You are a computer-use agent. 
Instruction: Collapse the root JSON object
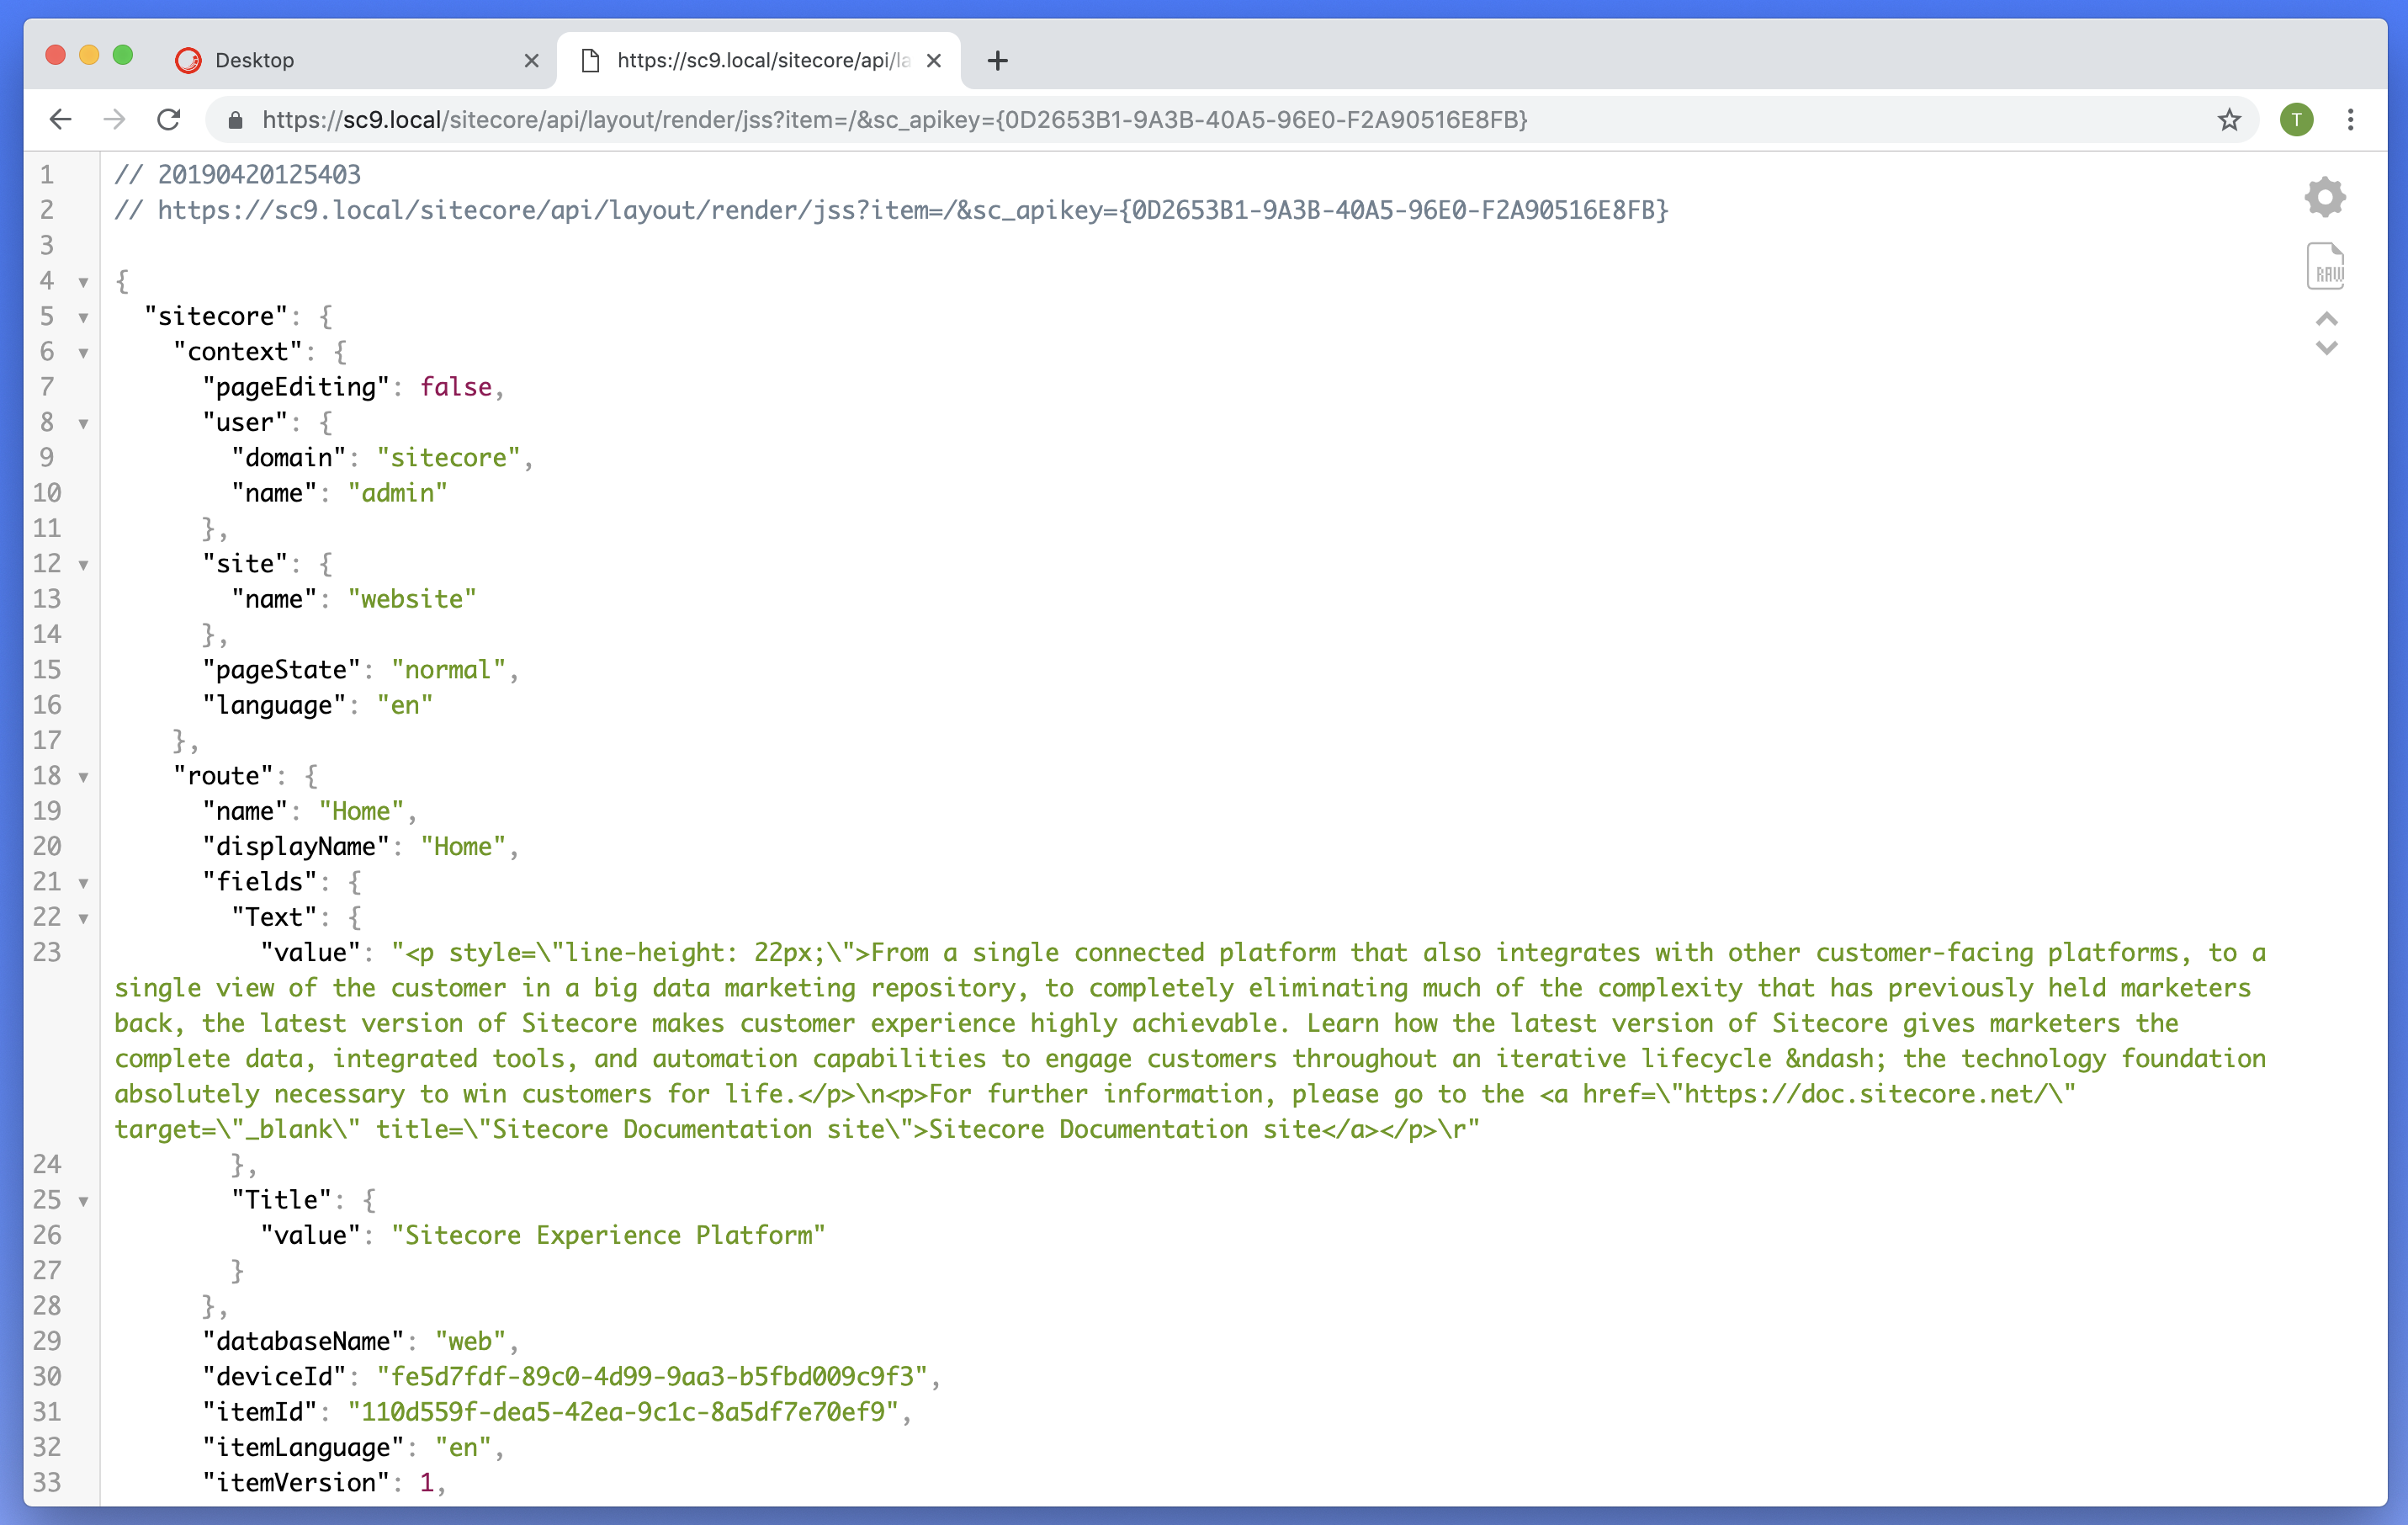click(83, 282)
